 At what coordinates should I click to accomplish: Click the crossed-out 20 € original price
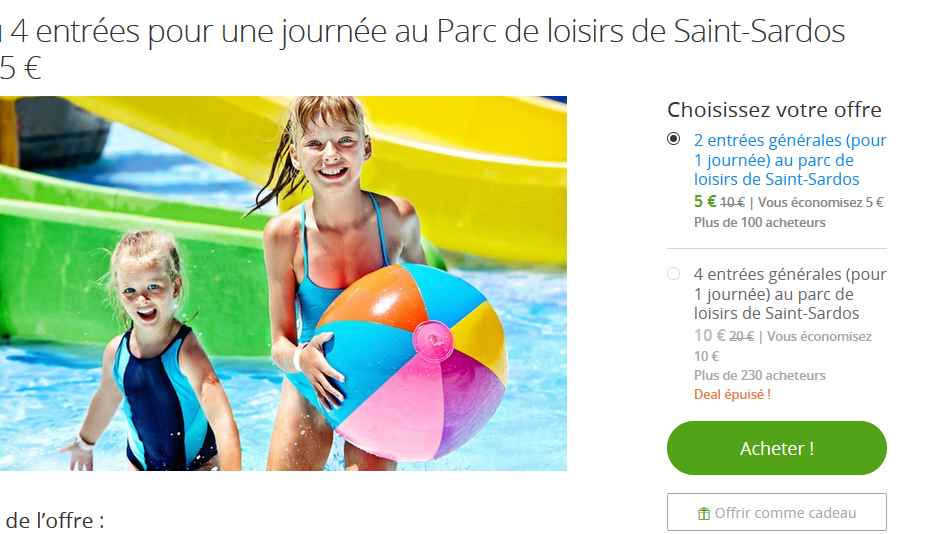point(742,337)
